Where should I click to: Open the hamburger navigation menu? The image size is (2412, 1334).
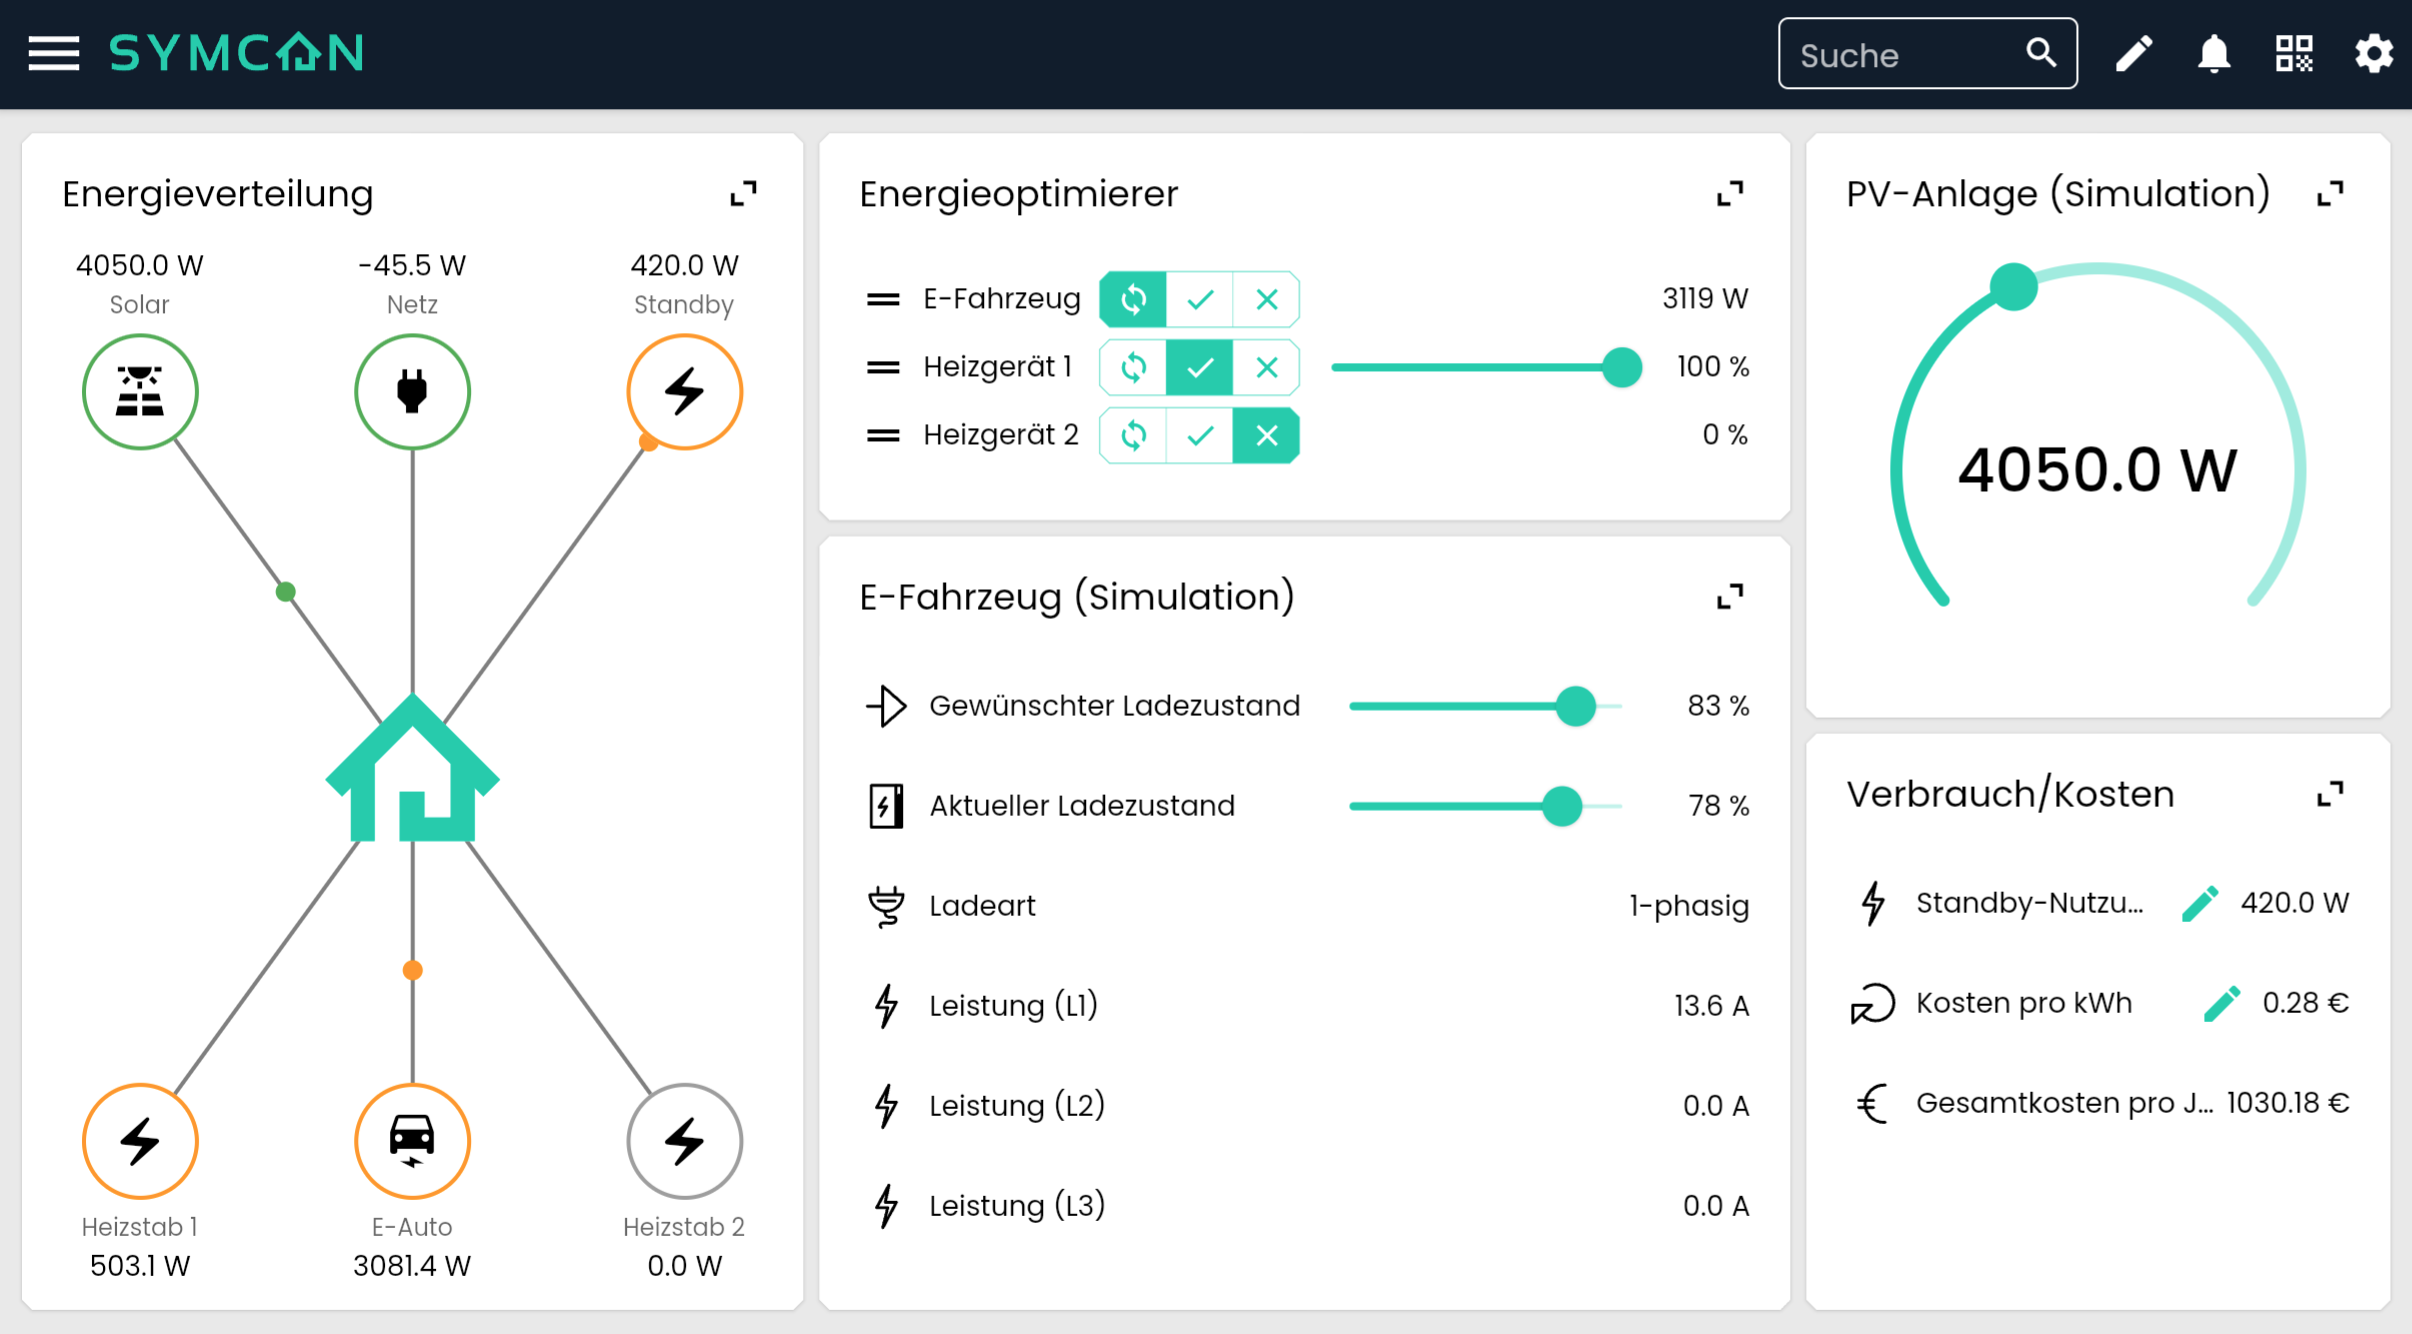click(53, 53)
